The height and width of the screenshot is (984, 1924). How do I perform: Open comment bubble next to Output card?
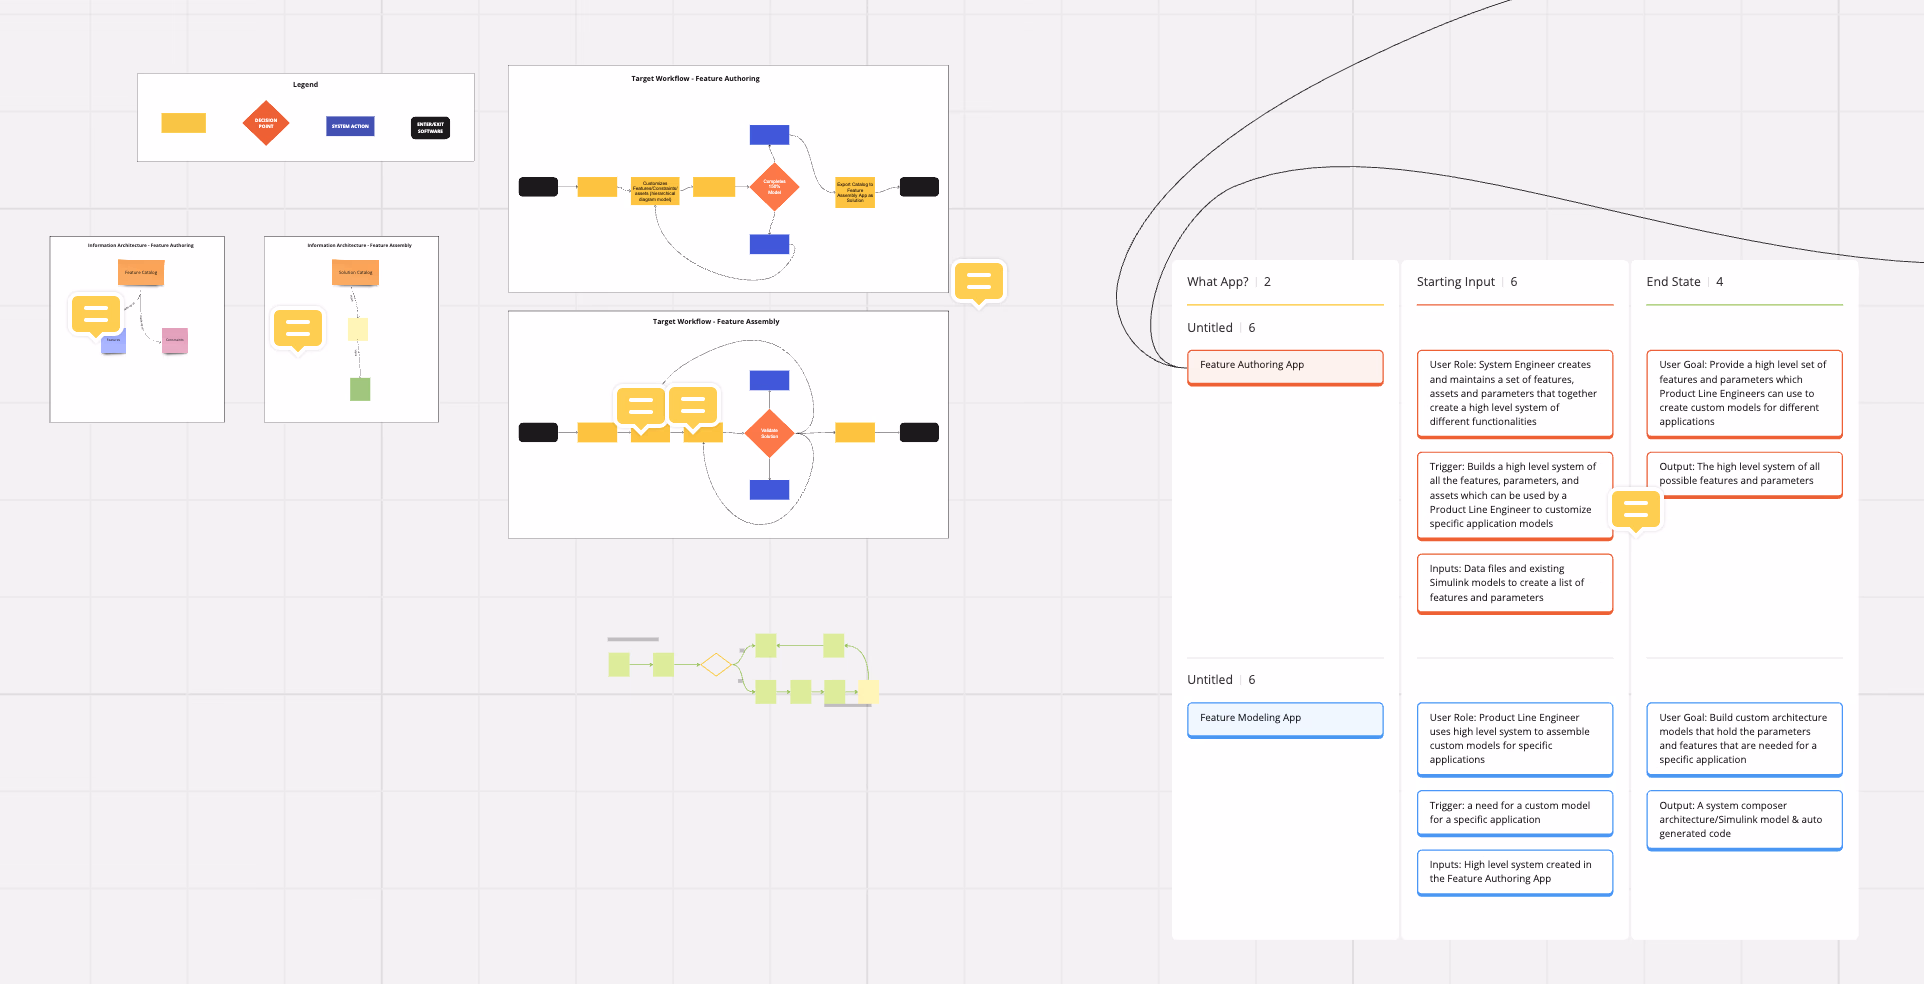point(1635,510)
